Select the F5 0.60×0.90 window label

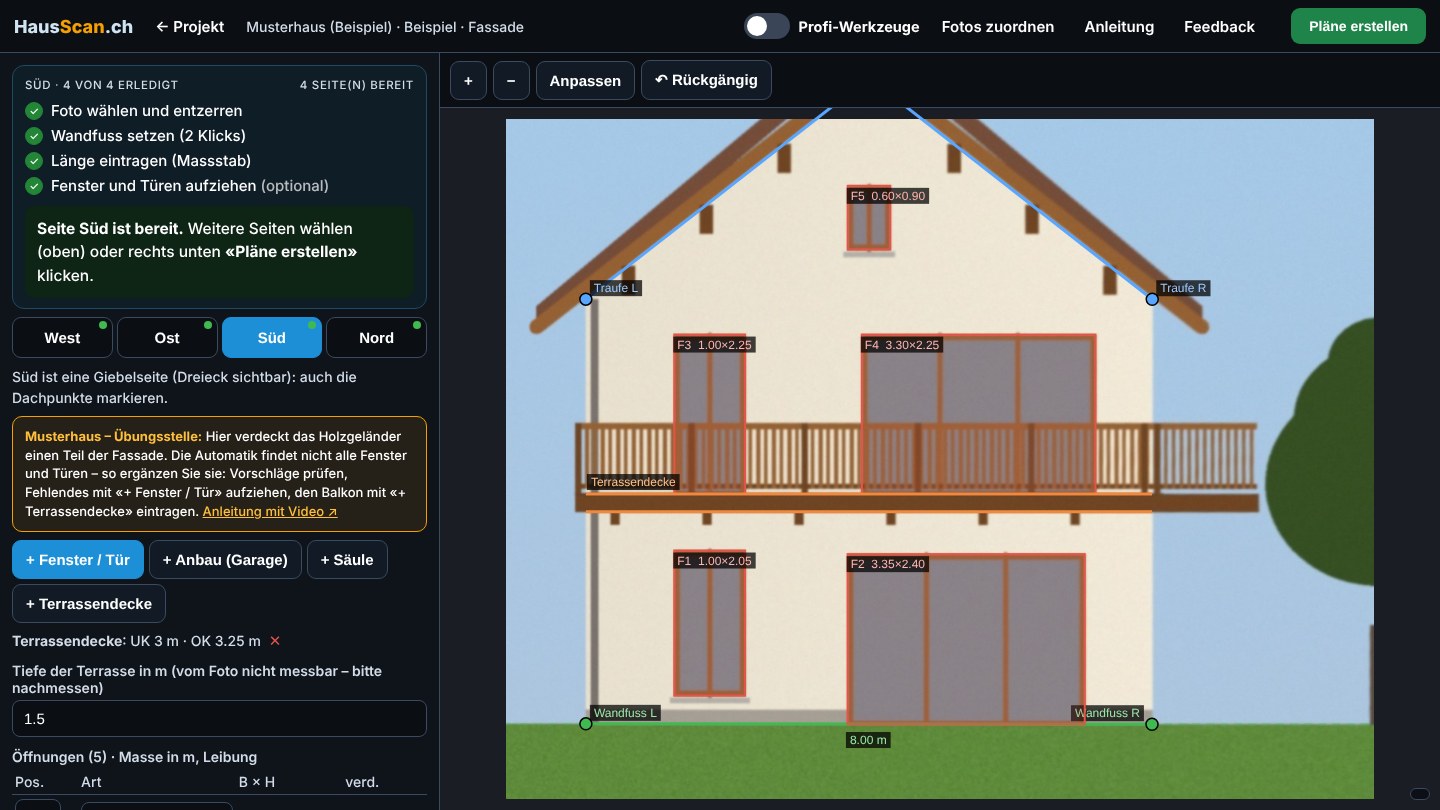click(x=888, y=196)
